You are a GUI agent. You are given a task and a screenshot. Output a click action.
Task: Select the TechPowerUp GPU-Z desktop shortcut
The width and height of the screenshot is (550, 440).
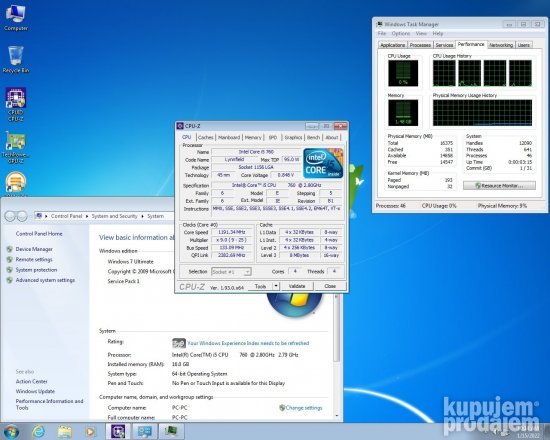[x=15, y=147]
